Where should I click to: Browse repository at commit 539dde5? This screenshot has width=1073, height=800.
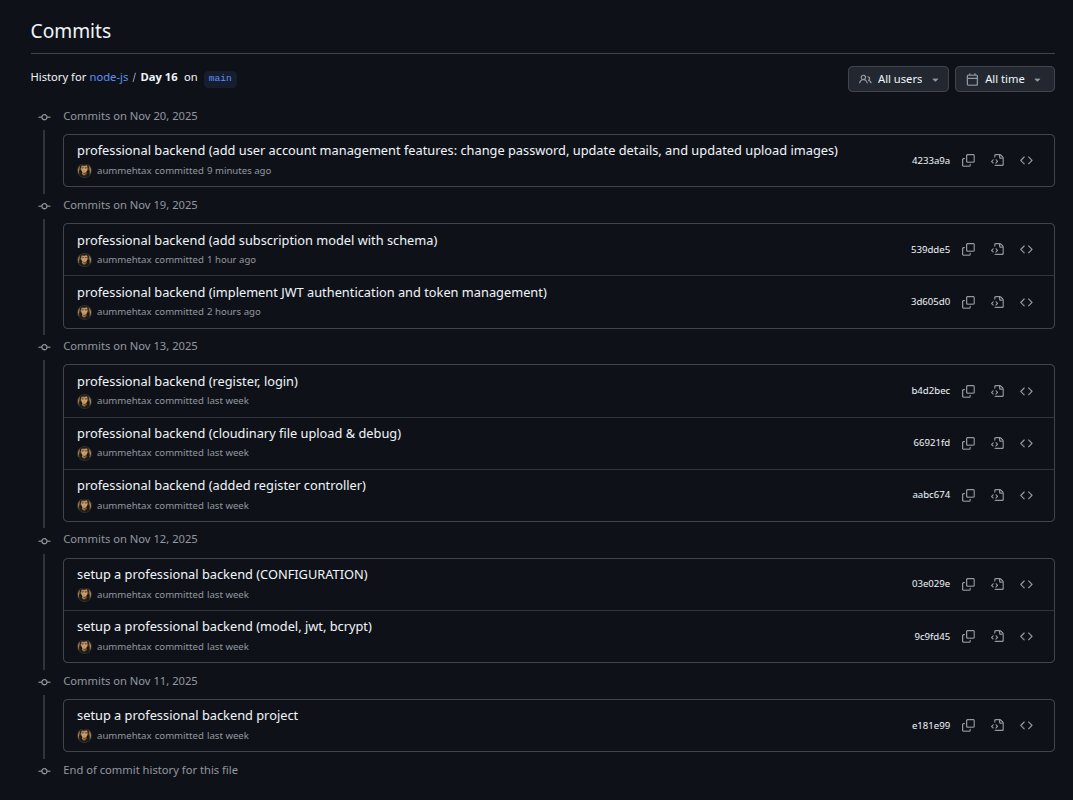click(x=1026, y=249)
